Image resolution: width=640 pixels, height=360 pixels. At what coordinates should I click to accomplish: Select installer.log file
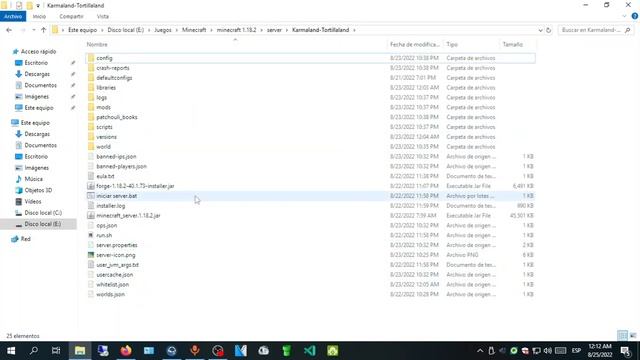111,206
